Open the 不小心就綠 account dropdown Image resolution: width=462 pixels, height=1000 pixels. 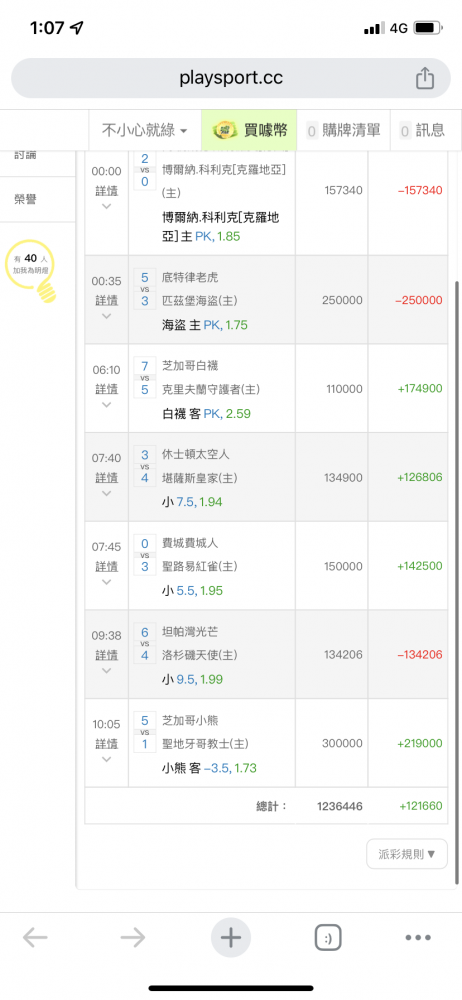145,131
